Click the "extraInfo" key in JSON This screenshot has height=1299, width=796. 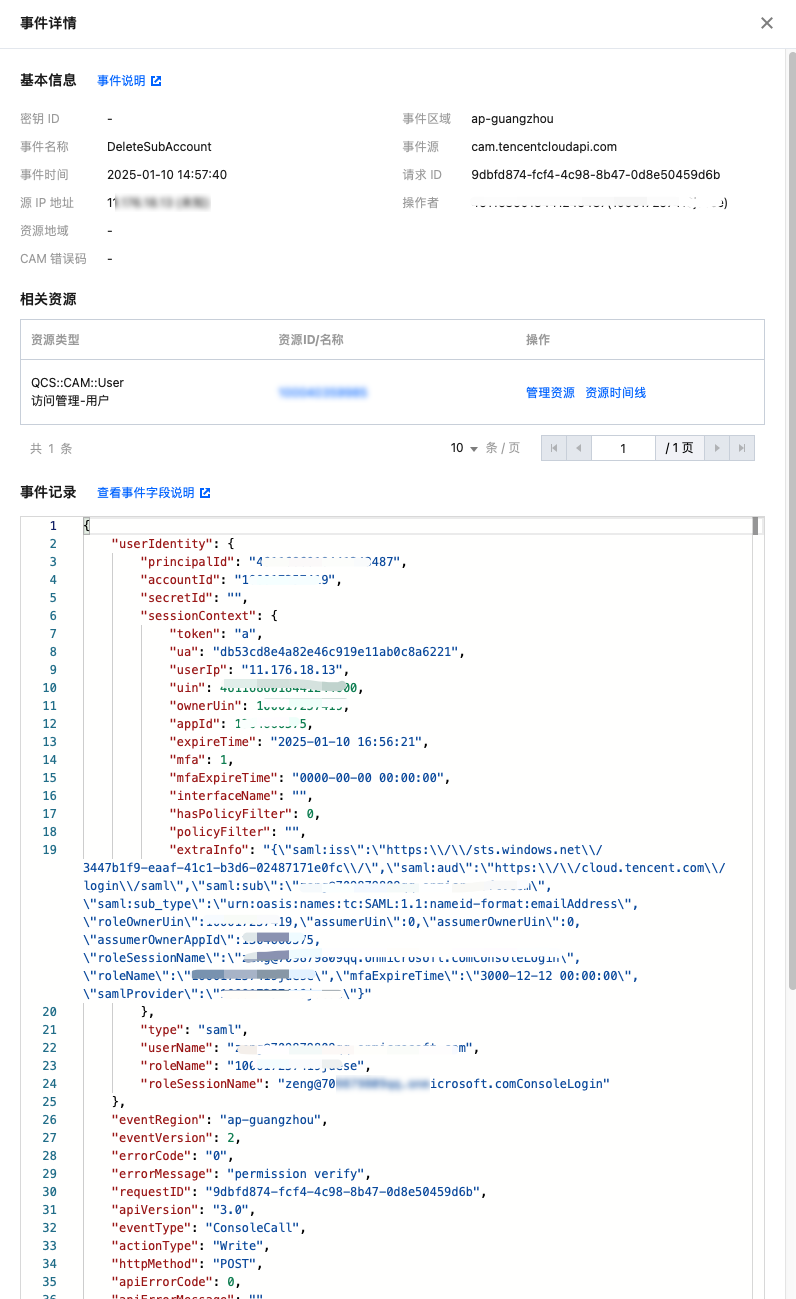(210, 850)
